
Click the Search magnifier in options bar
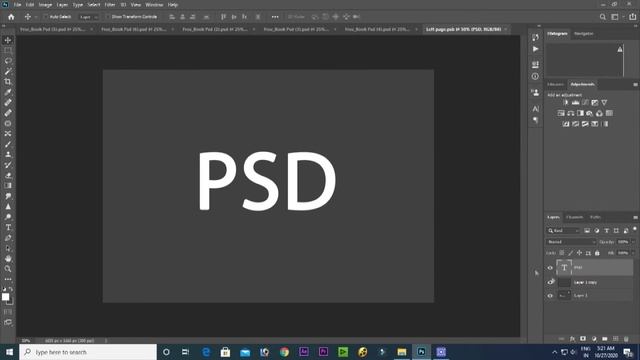(603, 17)
